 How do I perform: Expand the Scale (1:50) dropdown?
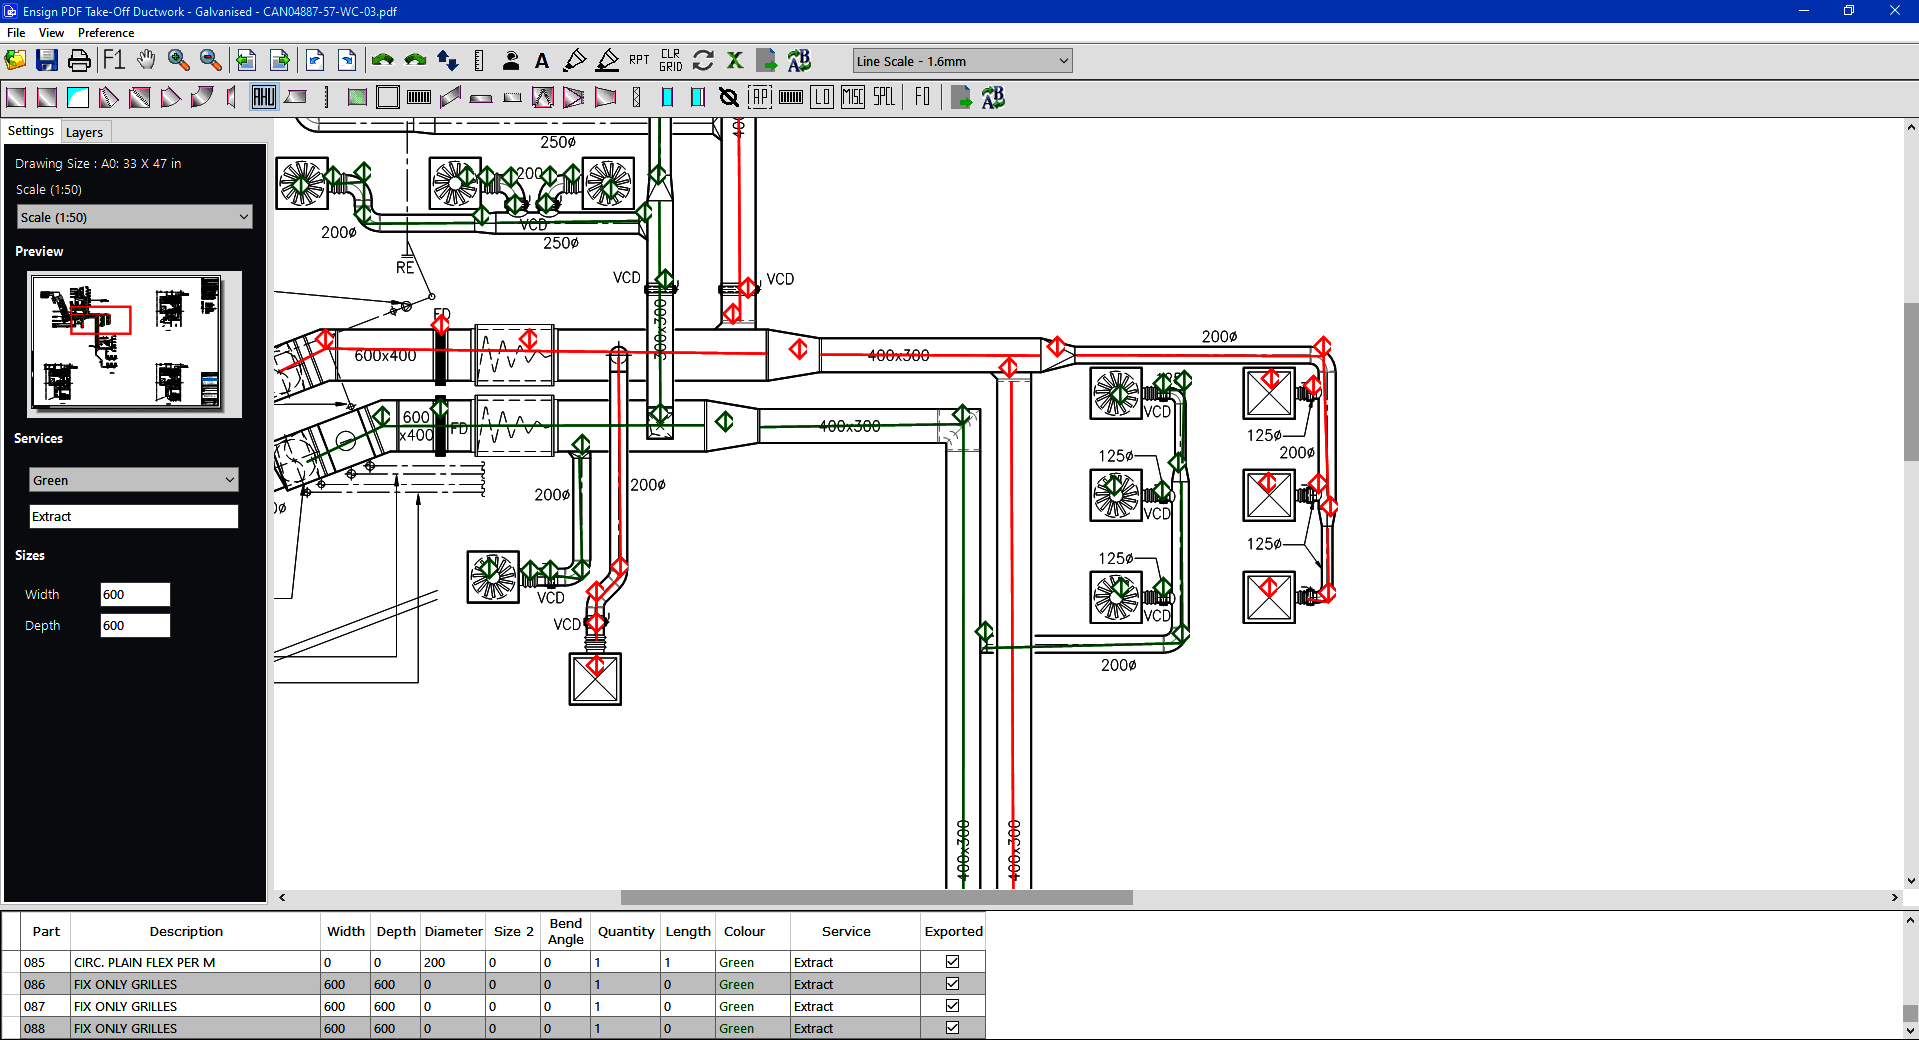pyautogui.click(x=135, y=217)
